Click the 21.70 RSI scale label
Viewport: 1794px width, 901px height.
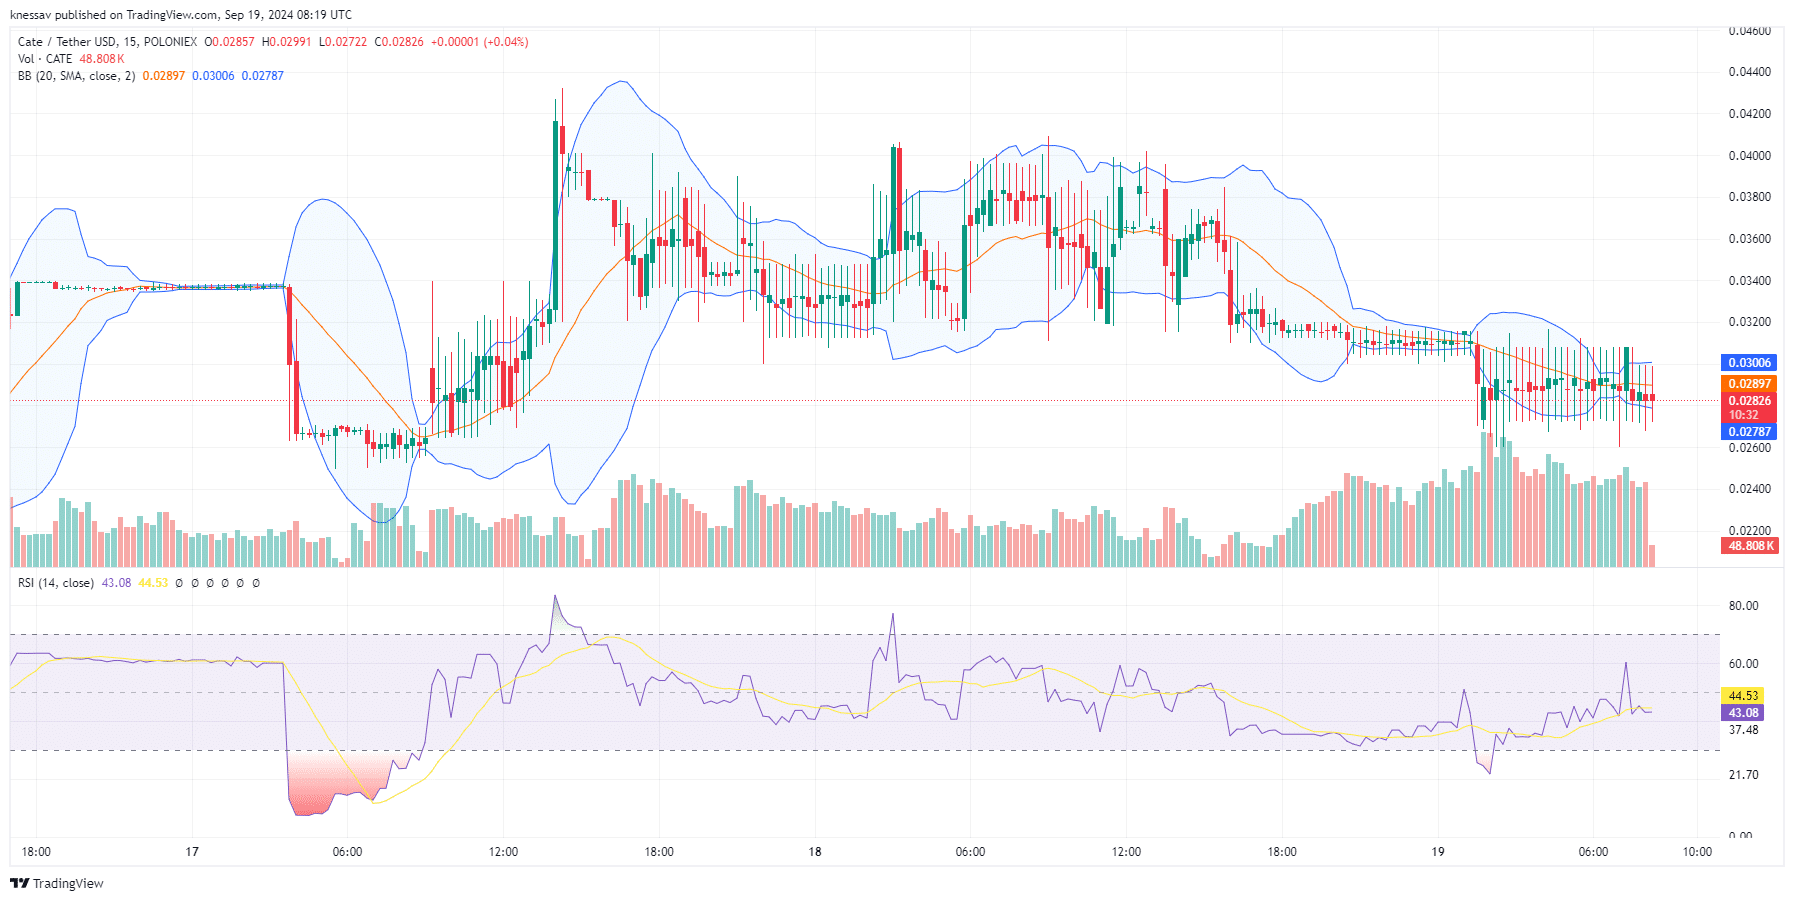1743,775
